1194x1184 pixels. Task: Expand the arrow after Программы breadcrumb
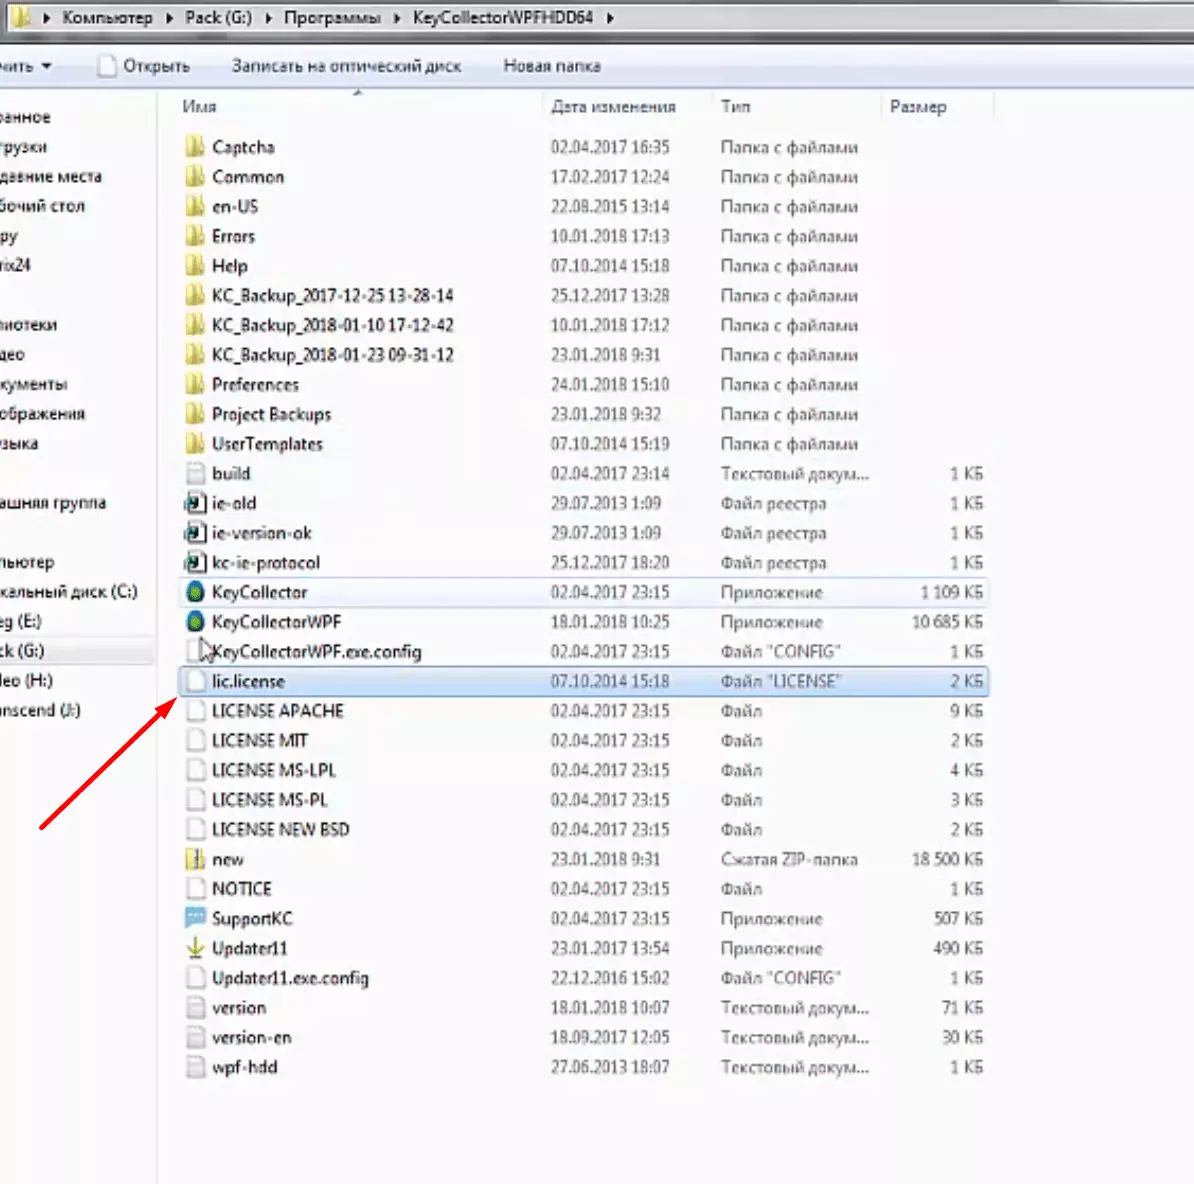(x=397, y=18)
